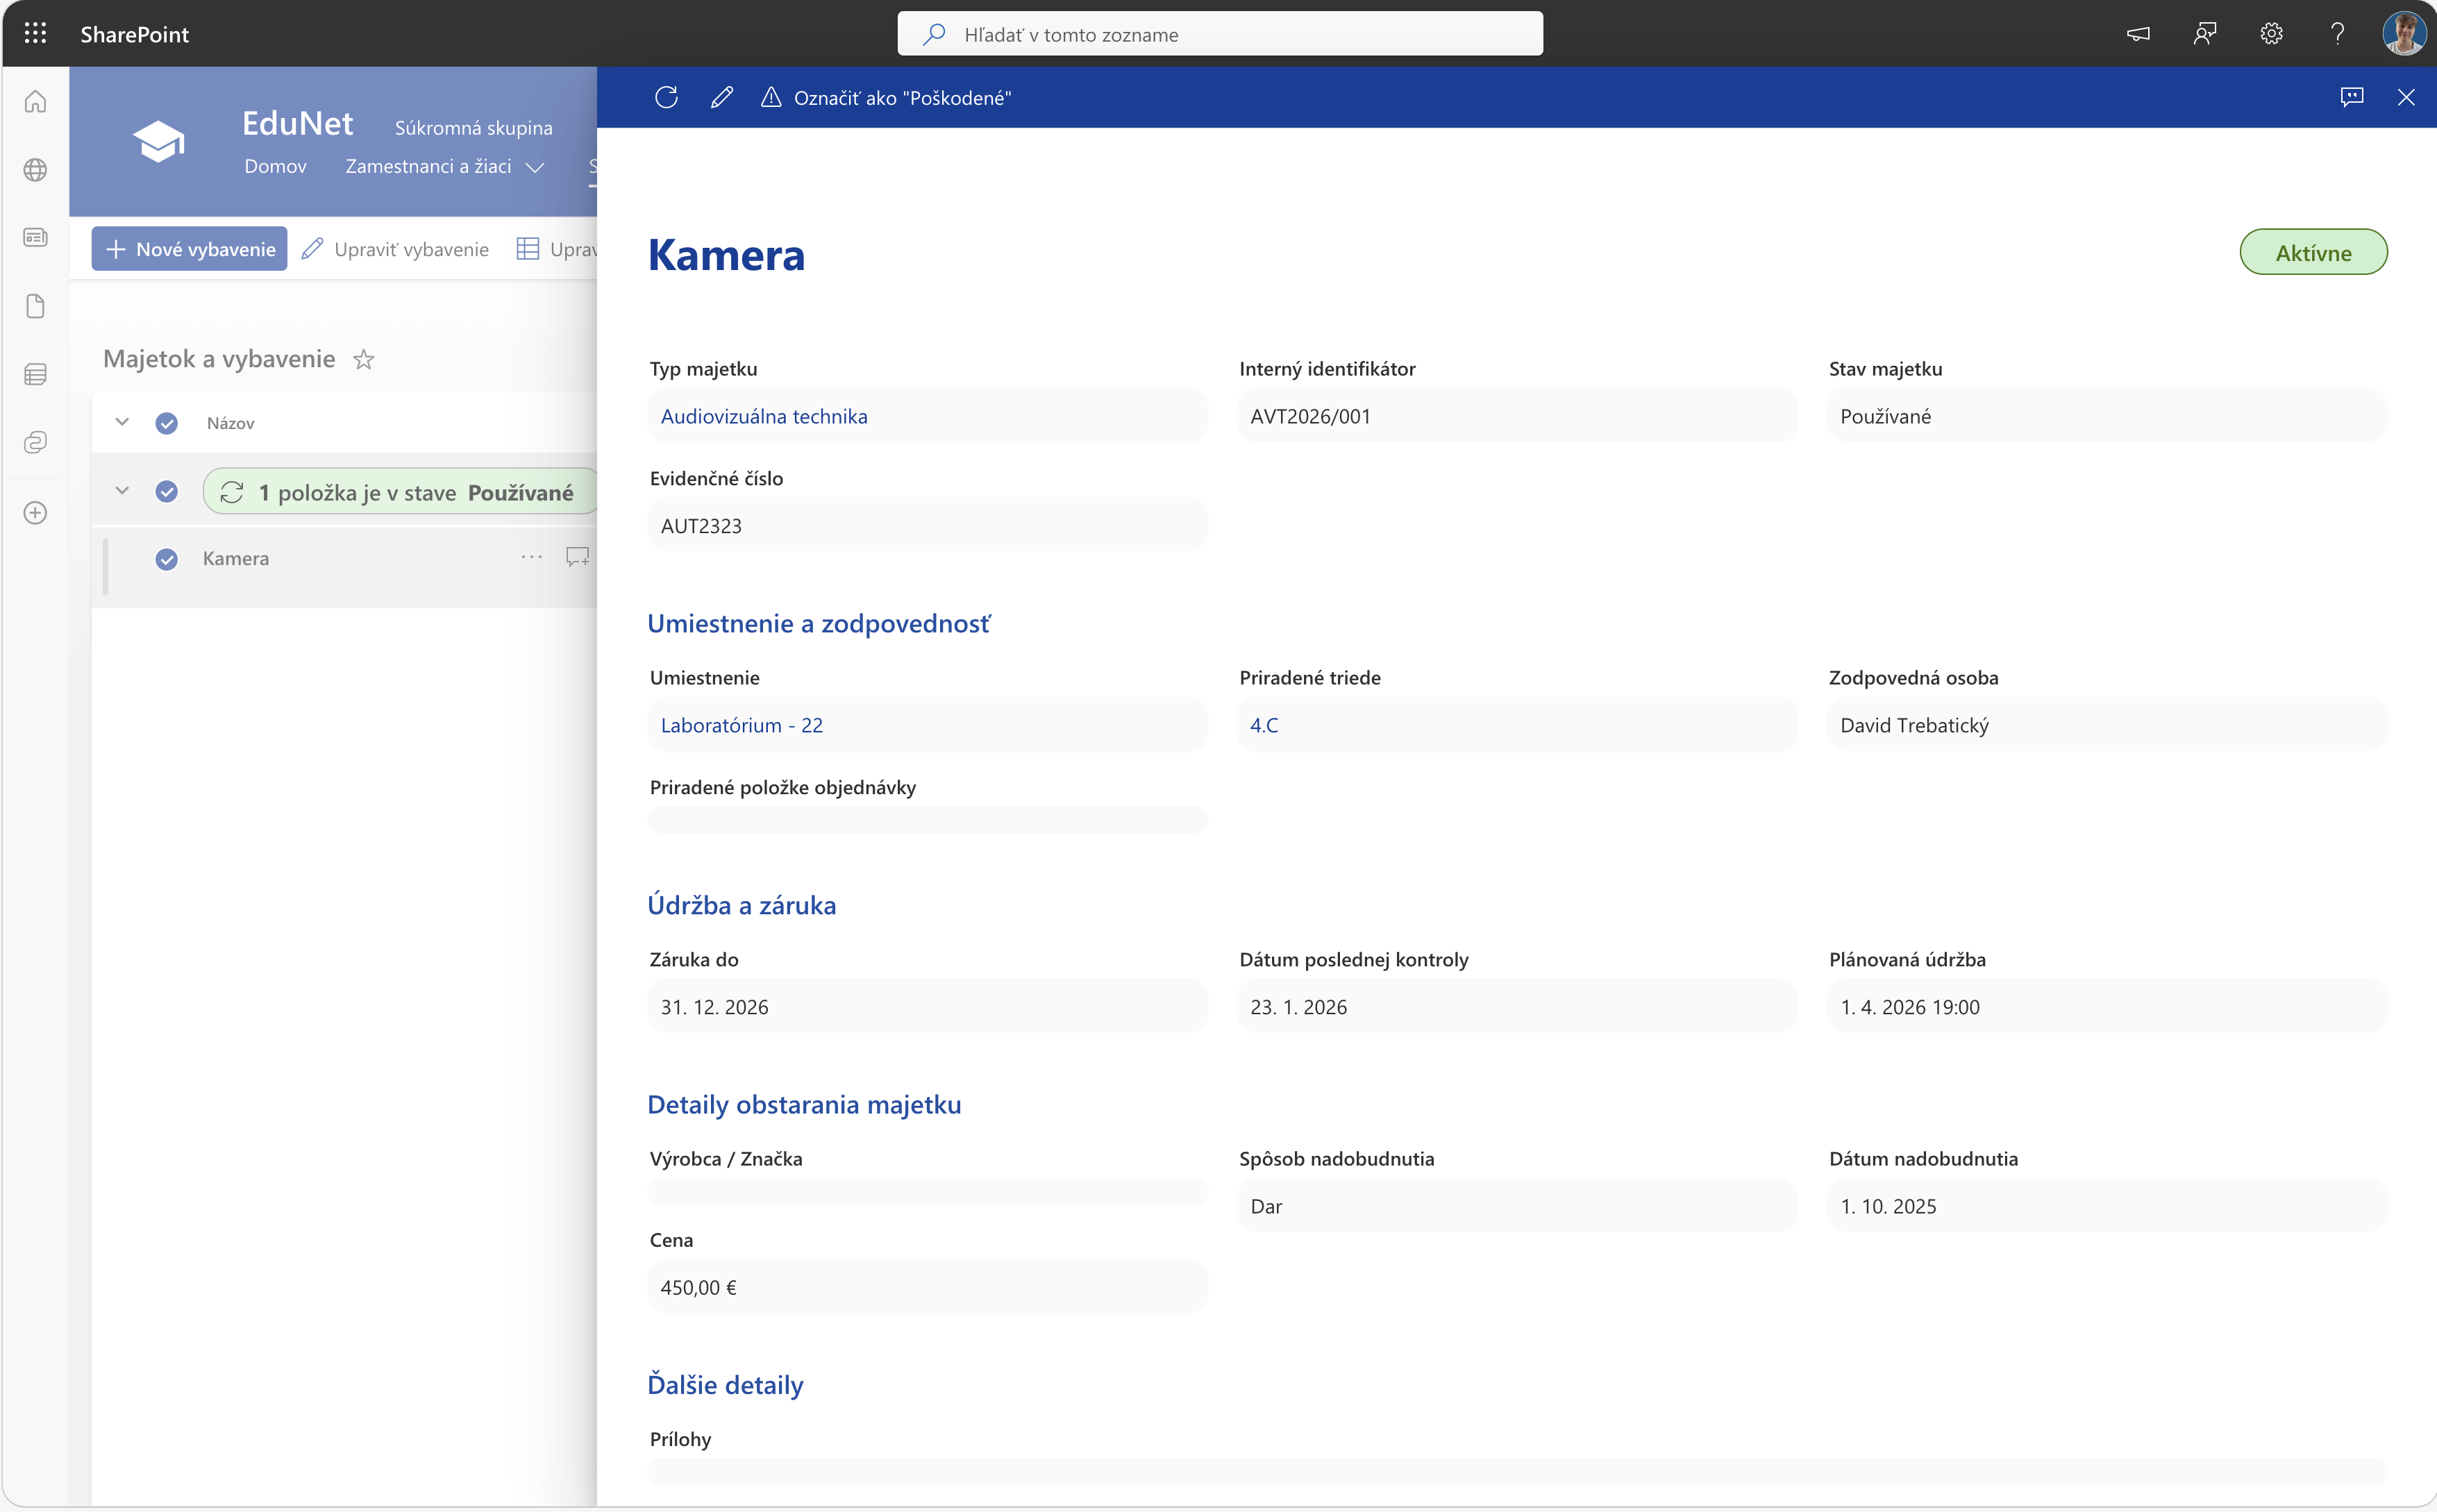Click the empty Výrobca / Značka field
The image size is (2437, 1512).
click(927, 1192)
